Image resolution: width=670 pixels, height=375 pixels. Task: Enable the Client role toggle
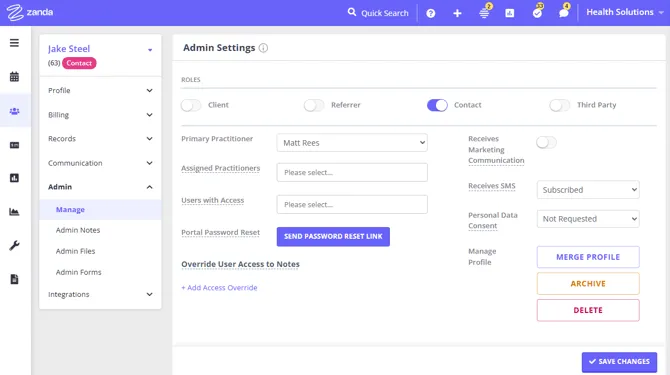pos(191,105)
